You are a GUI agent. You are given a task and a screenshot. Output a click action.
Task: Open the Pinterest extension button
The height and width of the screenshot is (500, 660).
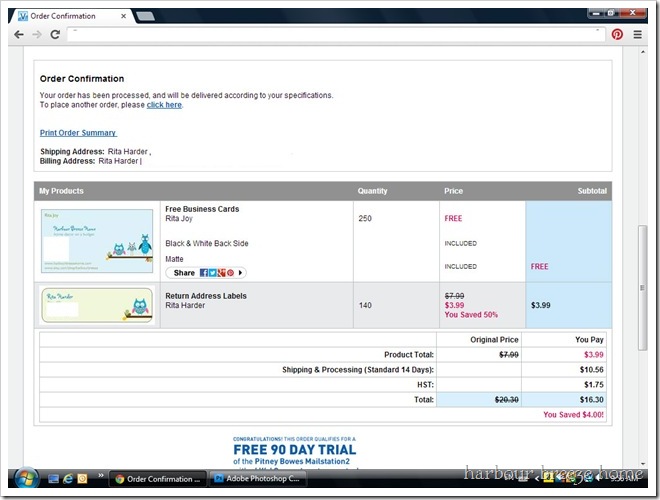point(617,35)
